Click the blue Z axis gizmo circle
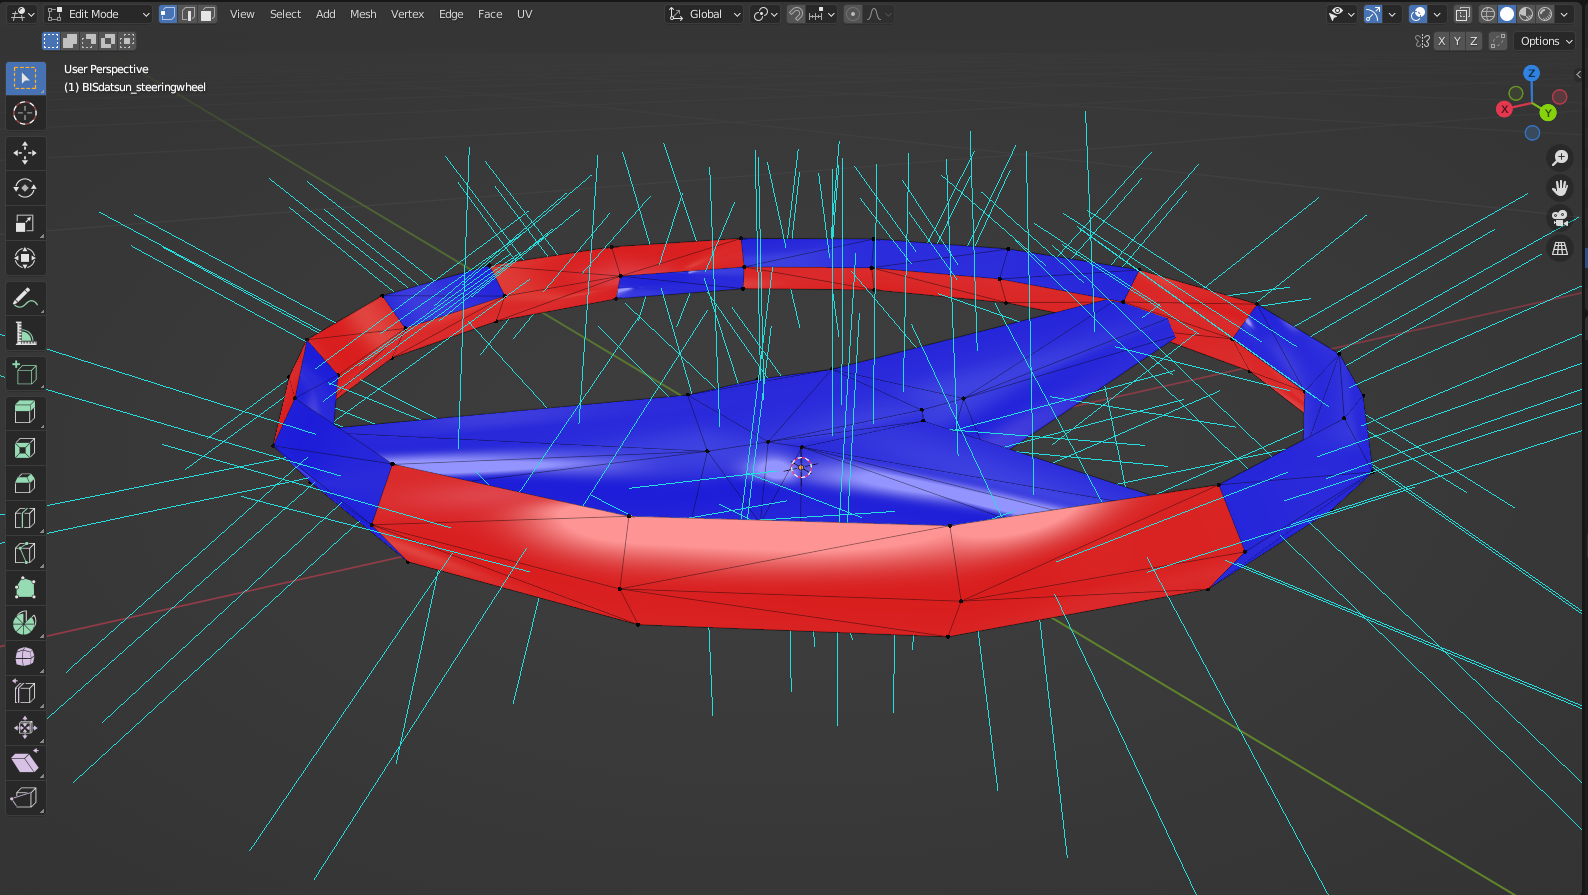Viewport: 1588px width, 895px height. tap(1531, 73)
